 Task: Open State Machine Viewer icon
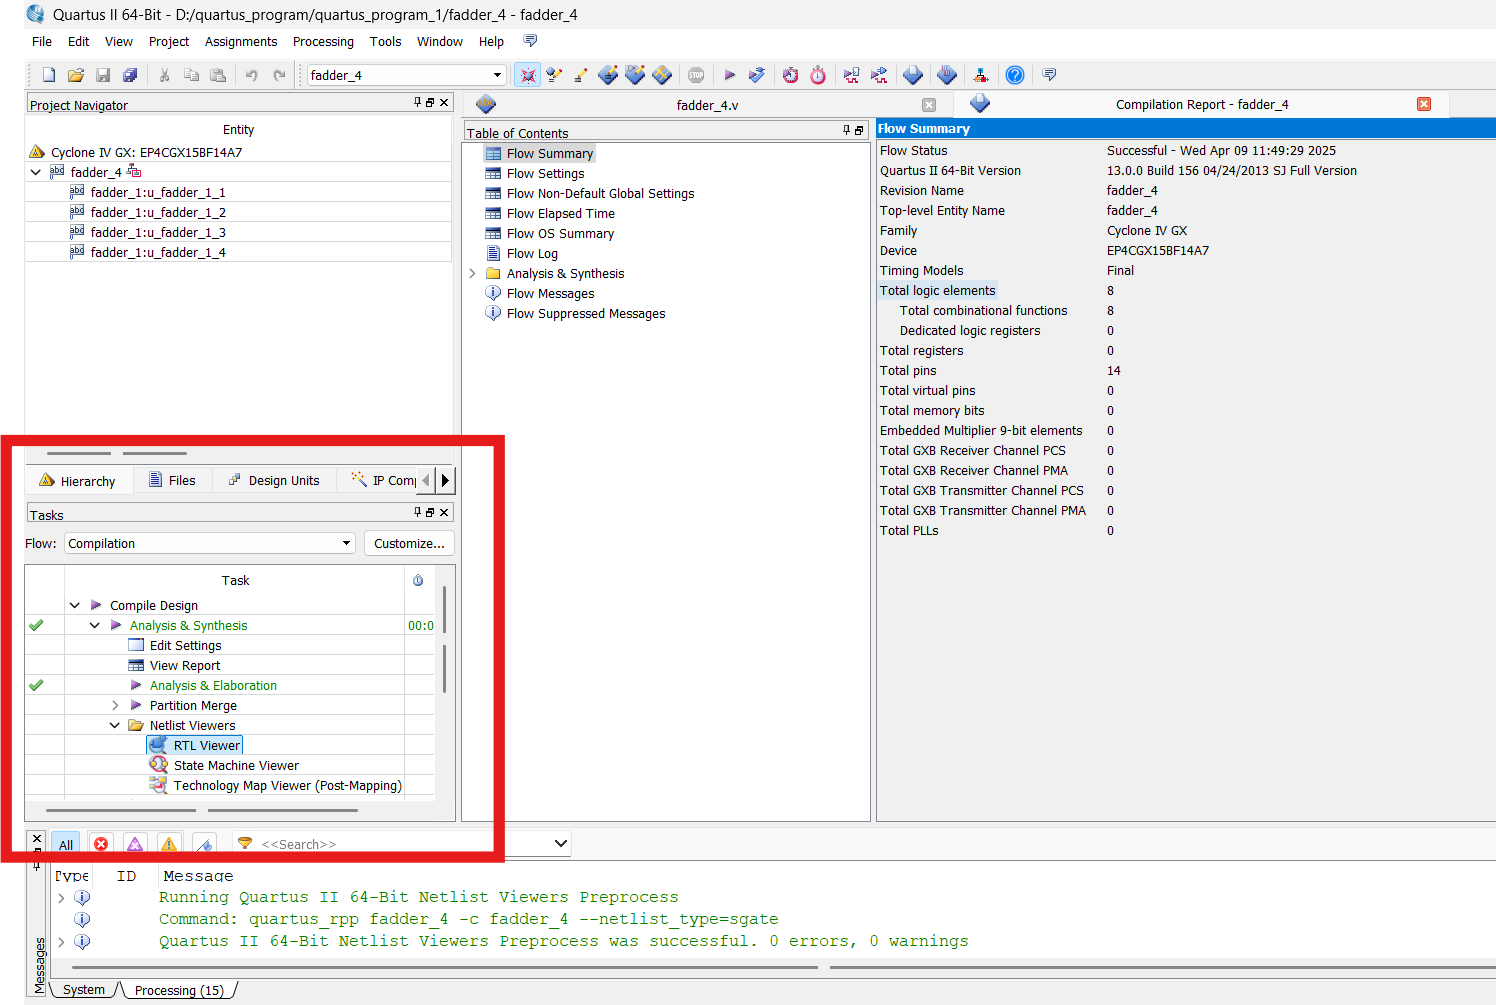point(158,765)
